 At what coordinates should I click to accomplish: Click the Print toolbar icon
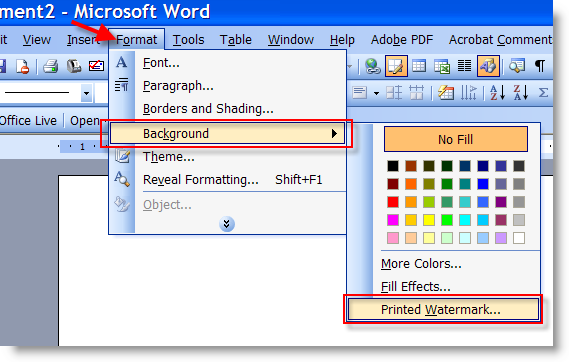click(50, 66)
